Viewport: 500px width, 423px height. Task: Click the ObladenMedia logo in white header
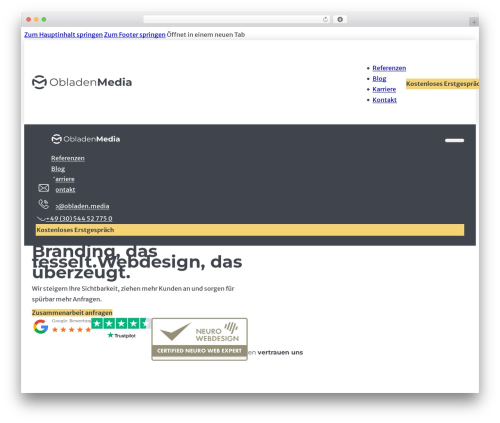pos(82,82)
